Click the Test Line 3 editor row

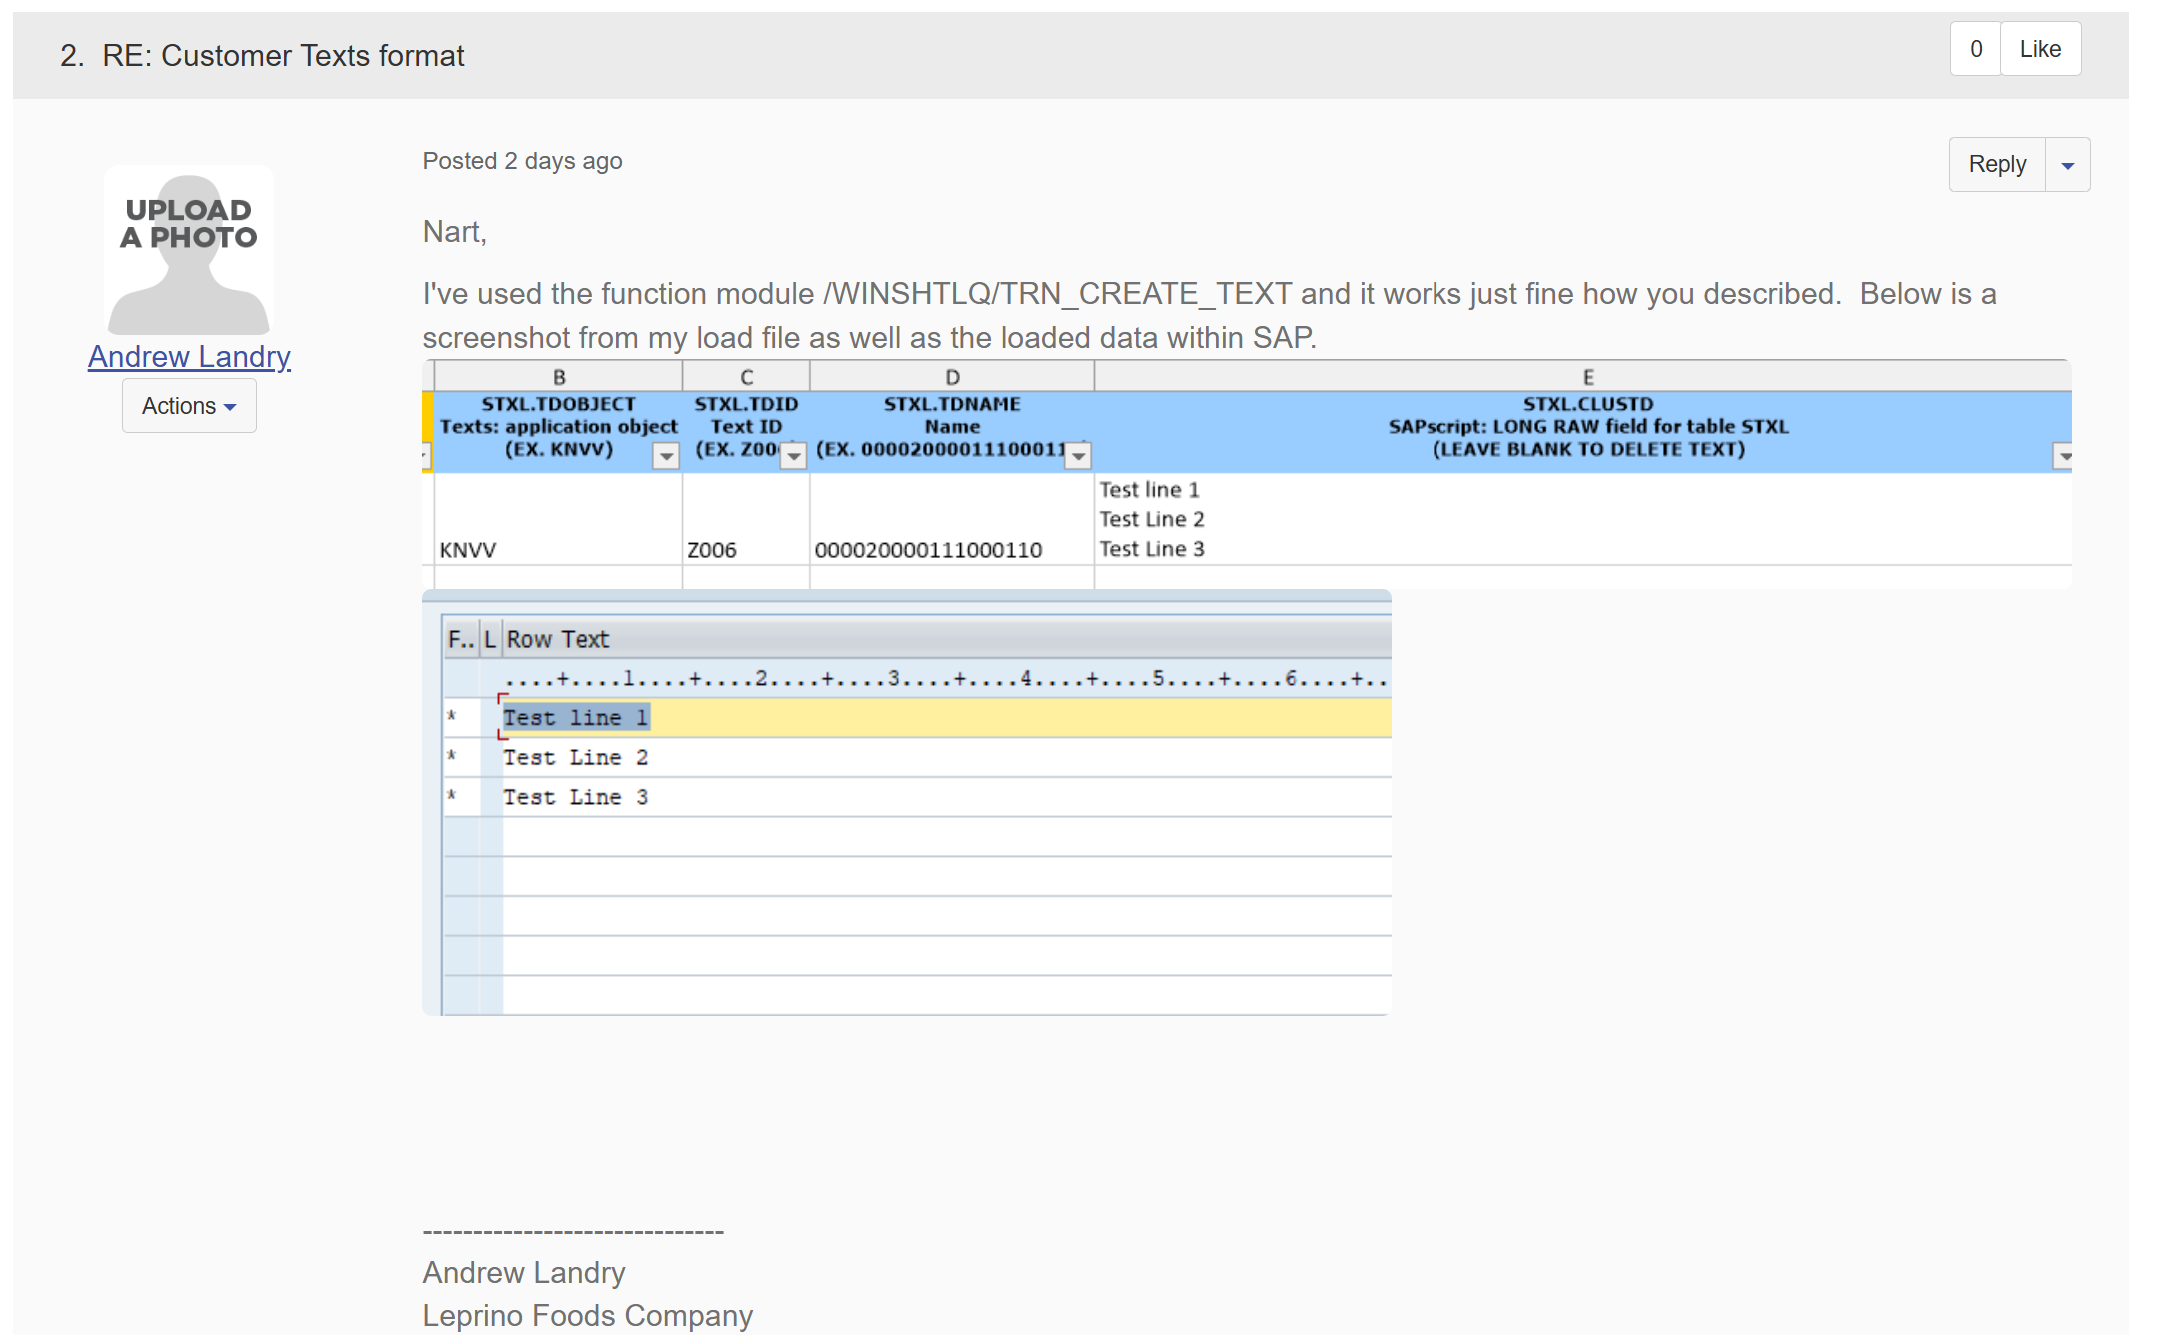pos(576,797)
